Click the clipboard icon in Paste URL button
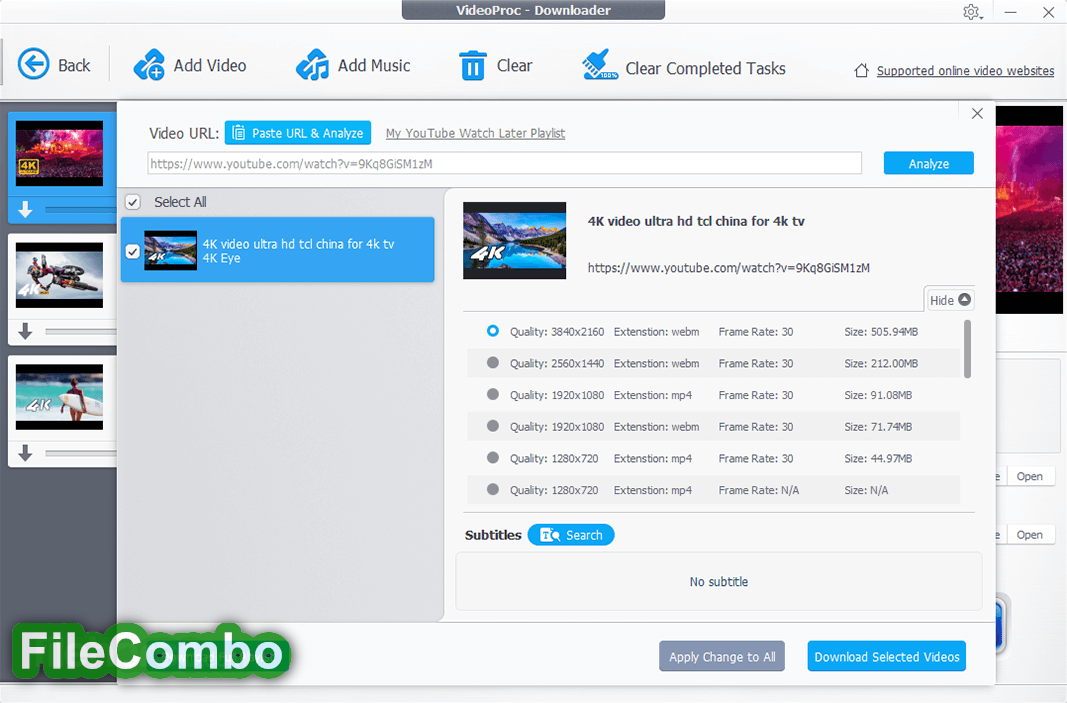The image size is (1067, 703). pyautogui.click(x=239, y=133)
